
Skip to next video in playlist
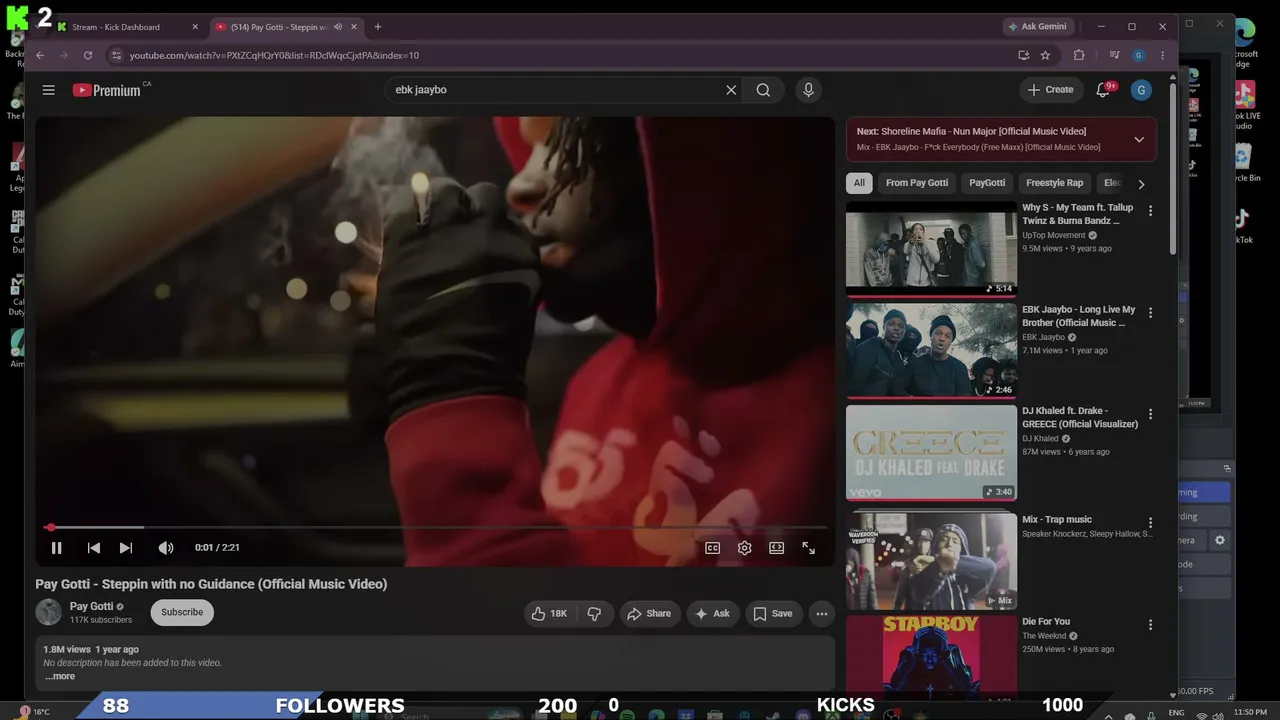click(x=126, y=548)
